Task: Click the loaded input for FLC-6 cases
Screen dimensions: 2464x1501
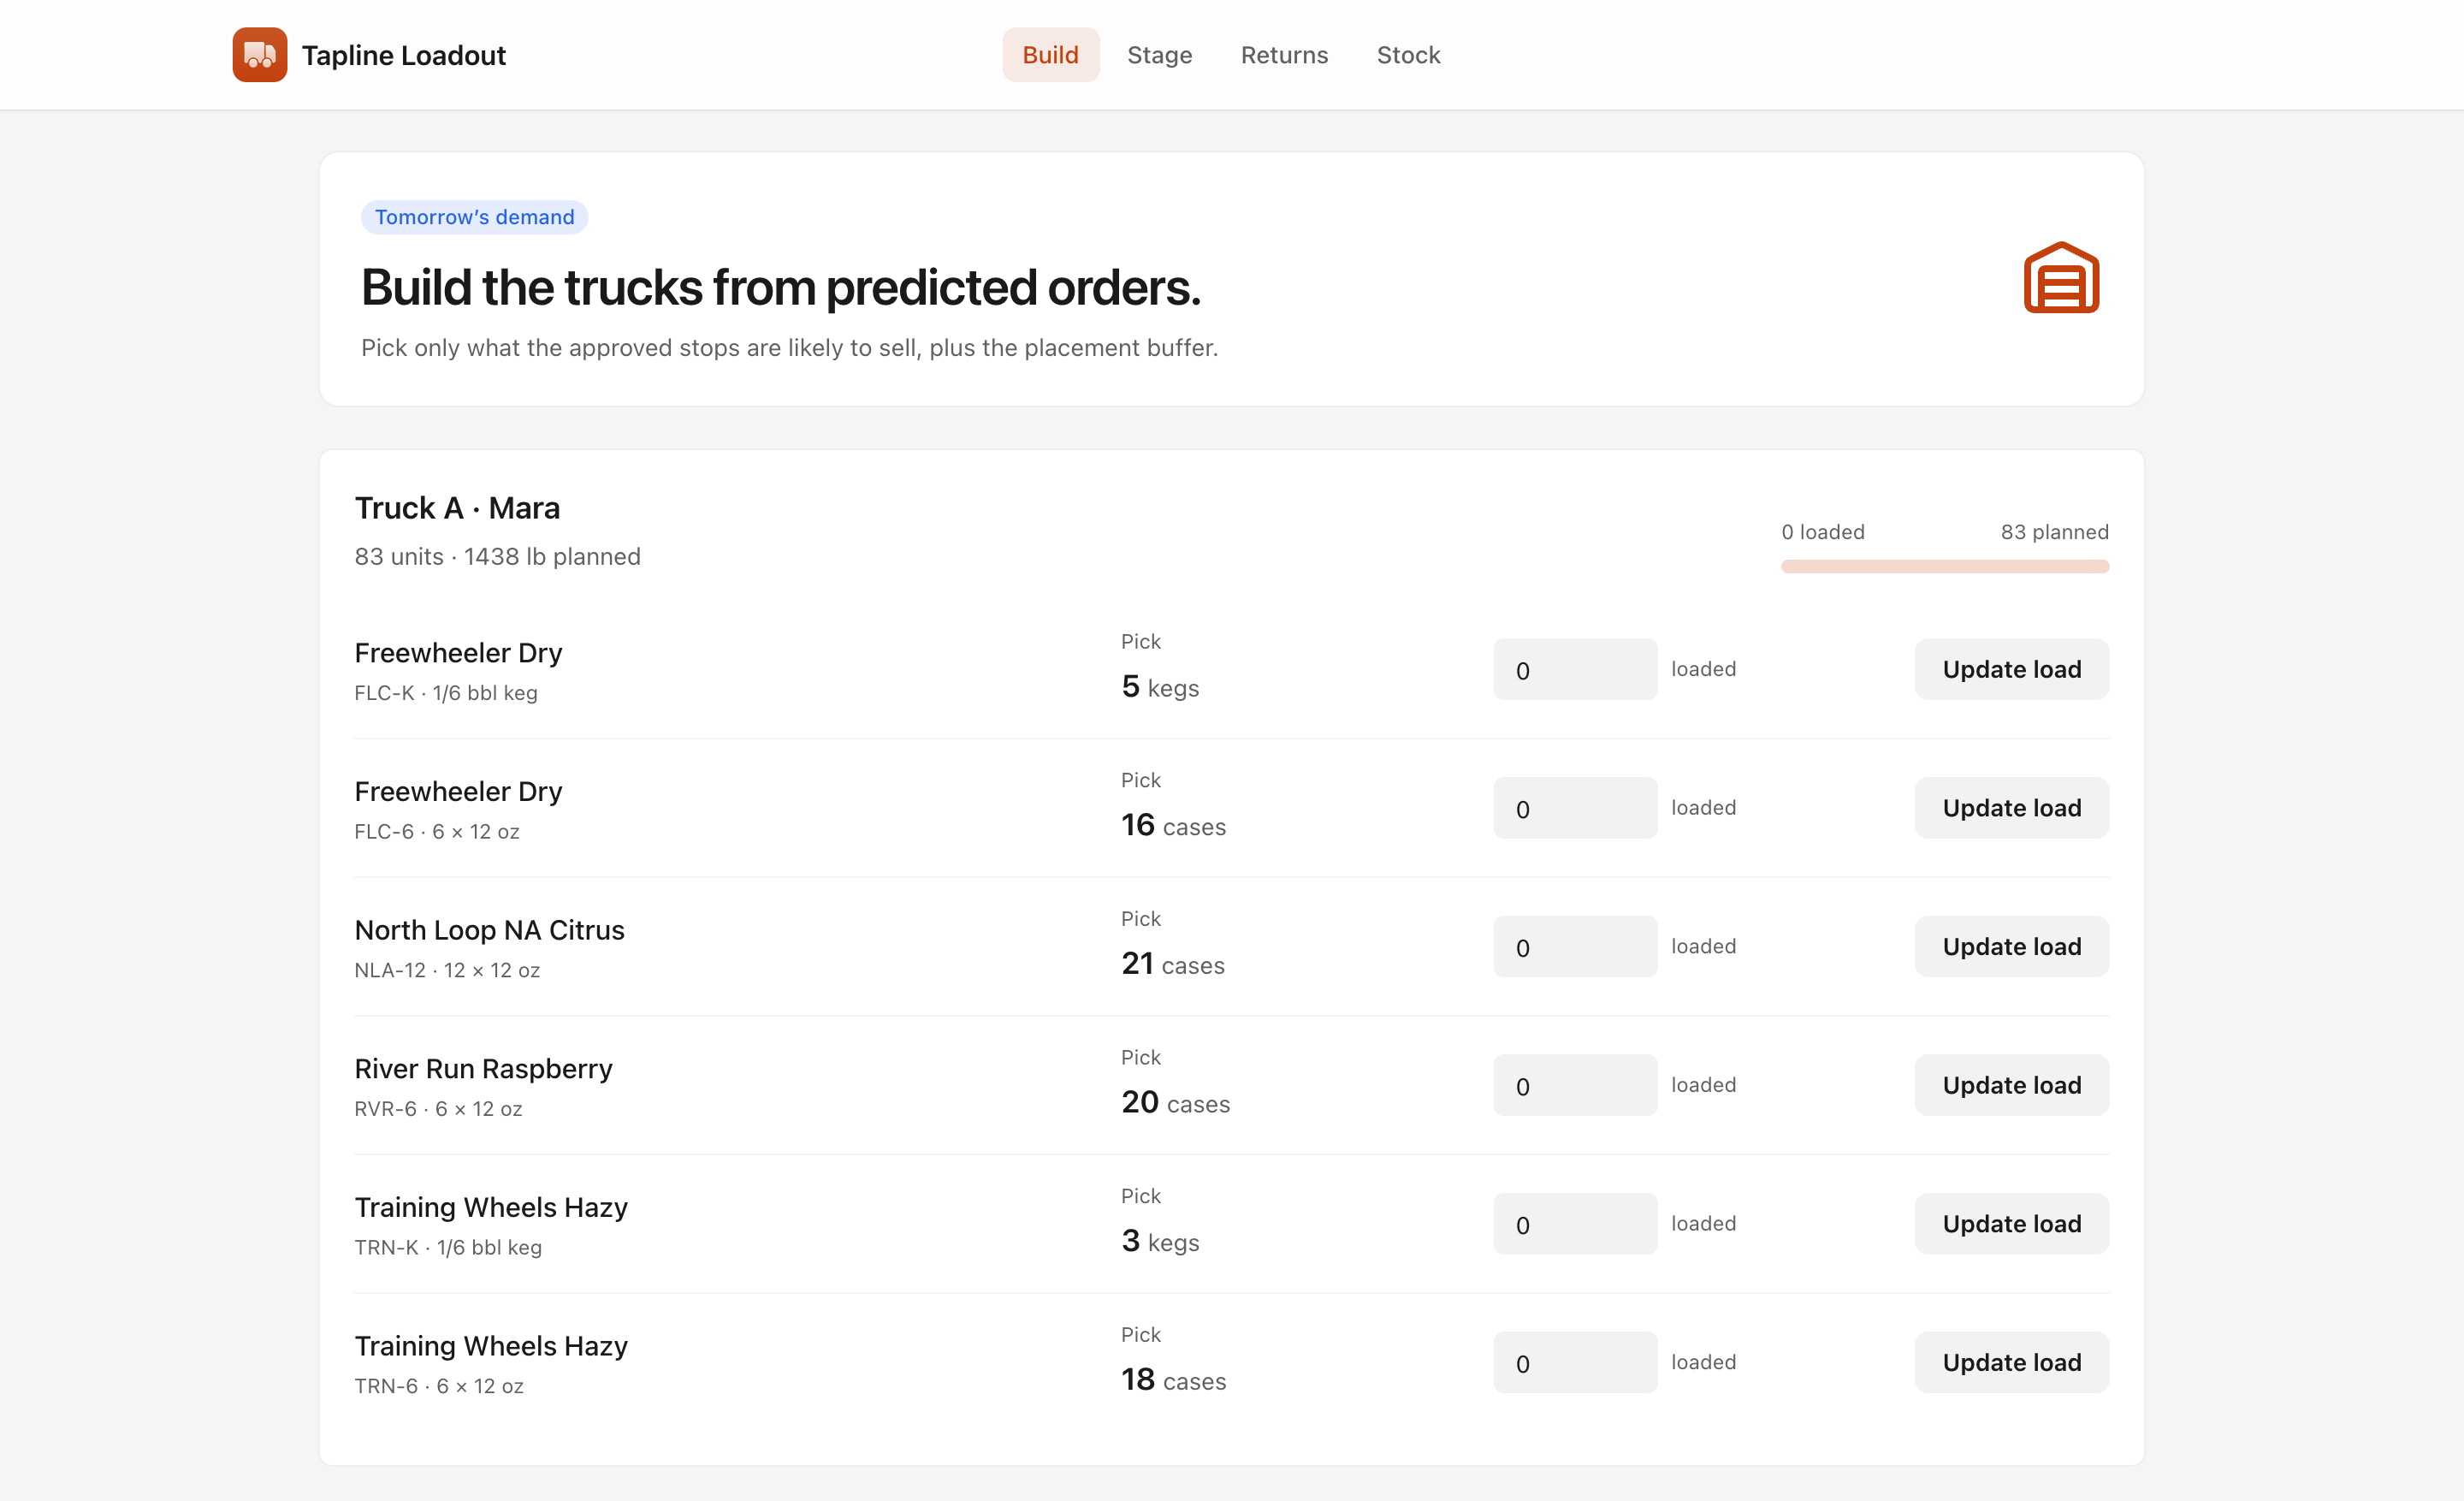Action: tap(1575, 808)
